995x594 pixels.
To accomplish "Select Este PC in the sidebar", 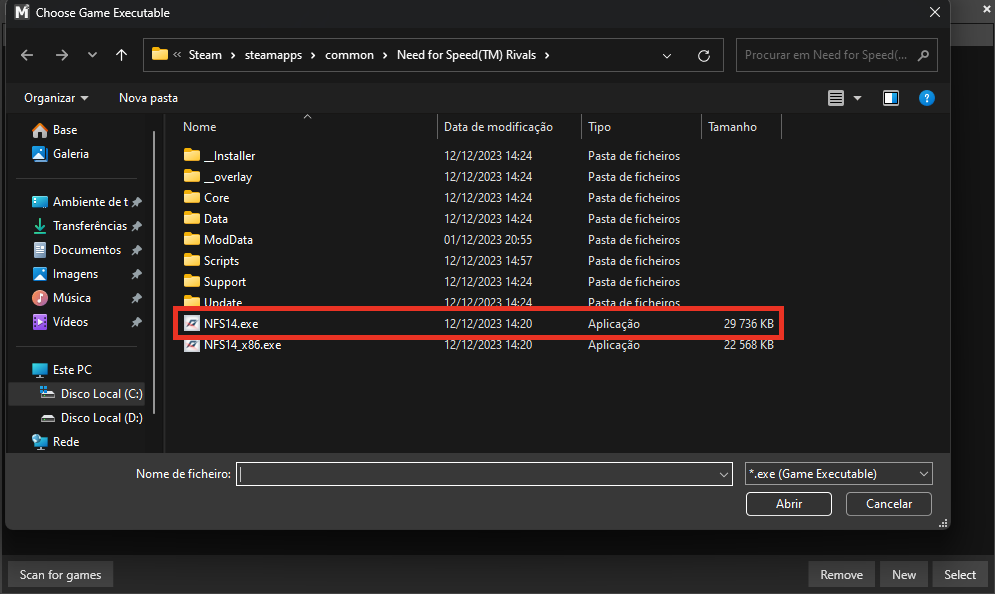I will [x=62, y=369].
